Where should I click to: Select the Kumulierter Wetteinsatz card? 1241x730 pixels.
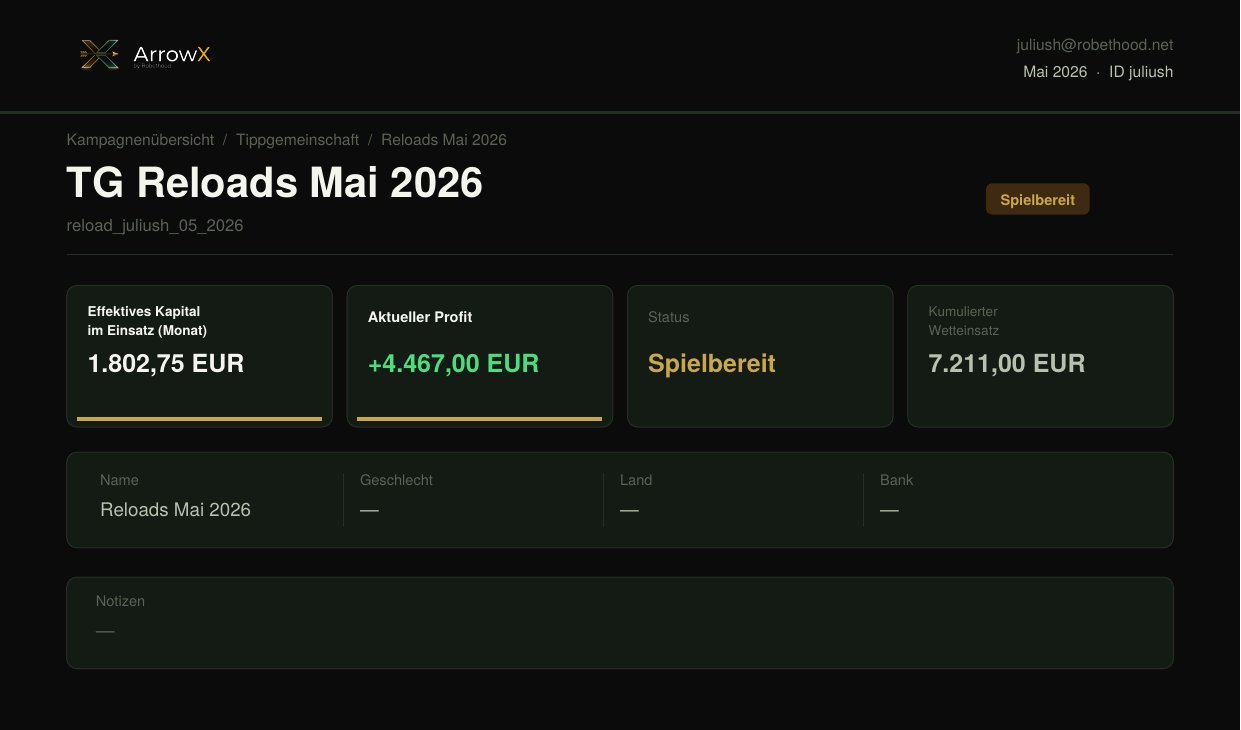pyautogui.click(x=1040, y=356)
